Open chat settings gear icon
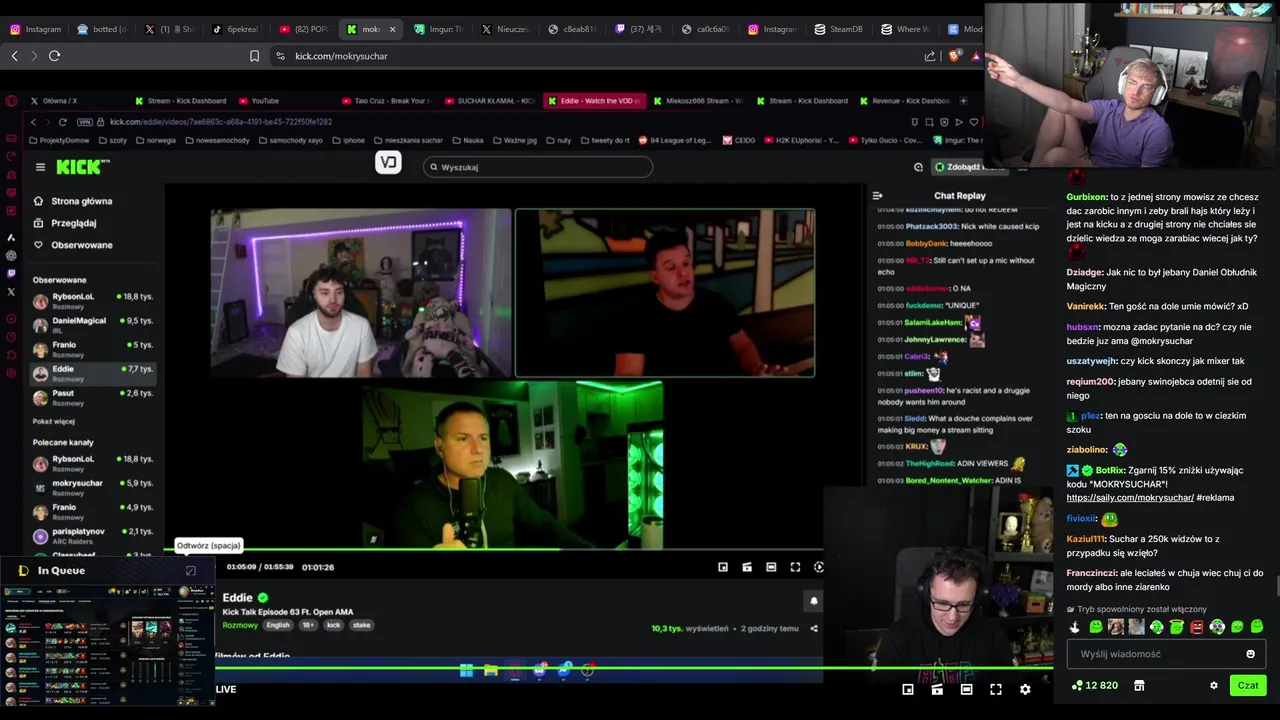Image resolution: width=1280 pixels, height=720 pixels. (1214, 686)
